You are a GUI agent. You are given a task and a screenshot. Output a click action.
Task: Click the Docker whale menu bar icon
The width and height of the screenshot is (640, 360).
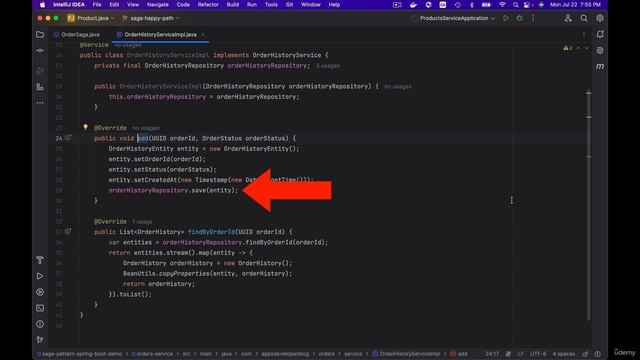click(x=413, y=4)
